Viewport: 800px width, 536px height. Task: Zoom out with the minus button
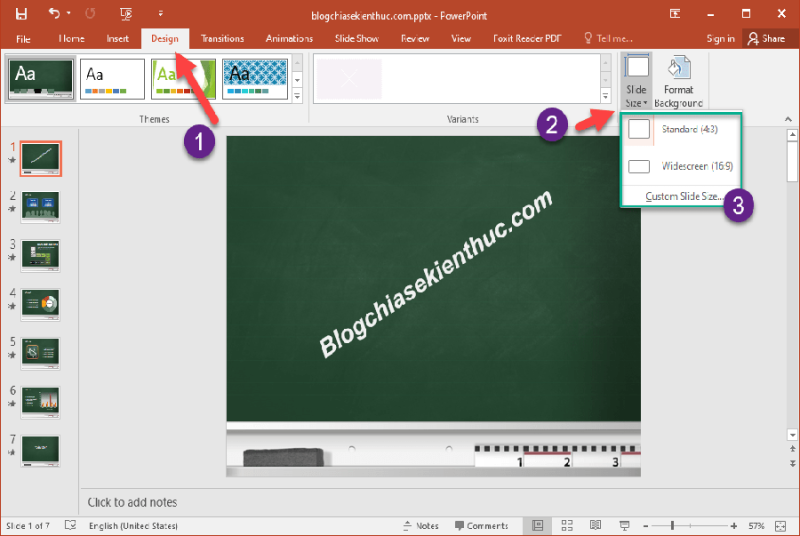tap(645, 526)
